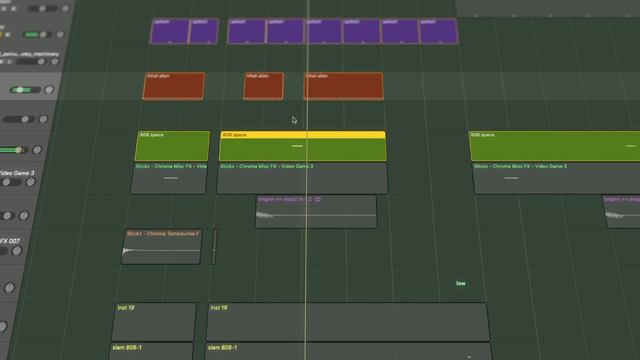Select the first small green 808 space region
This screenshot has height=360, width=640.
click(x=172, y=146)
